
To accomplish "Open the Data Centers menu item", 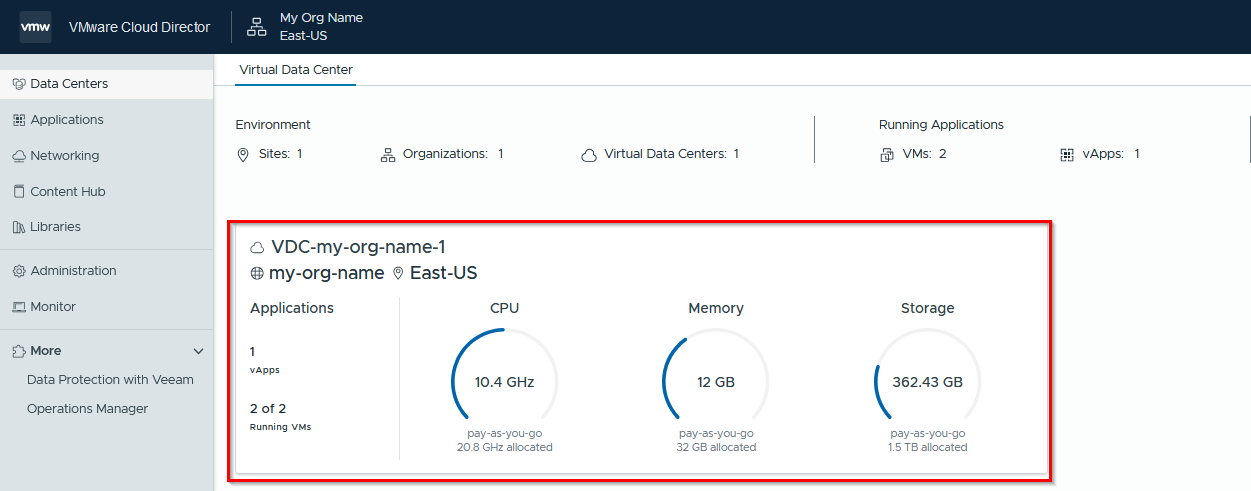I will (107, 84).
